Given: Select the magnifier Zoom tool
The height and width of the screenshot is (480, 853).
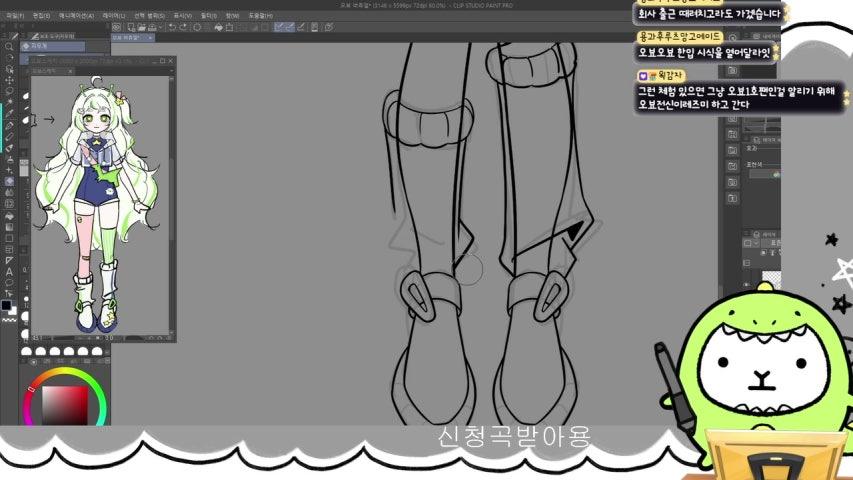Looking at the screenshot, I should (9, 47).
